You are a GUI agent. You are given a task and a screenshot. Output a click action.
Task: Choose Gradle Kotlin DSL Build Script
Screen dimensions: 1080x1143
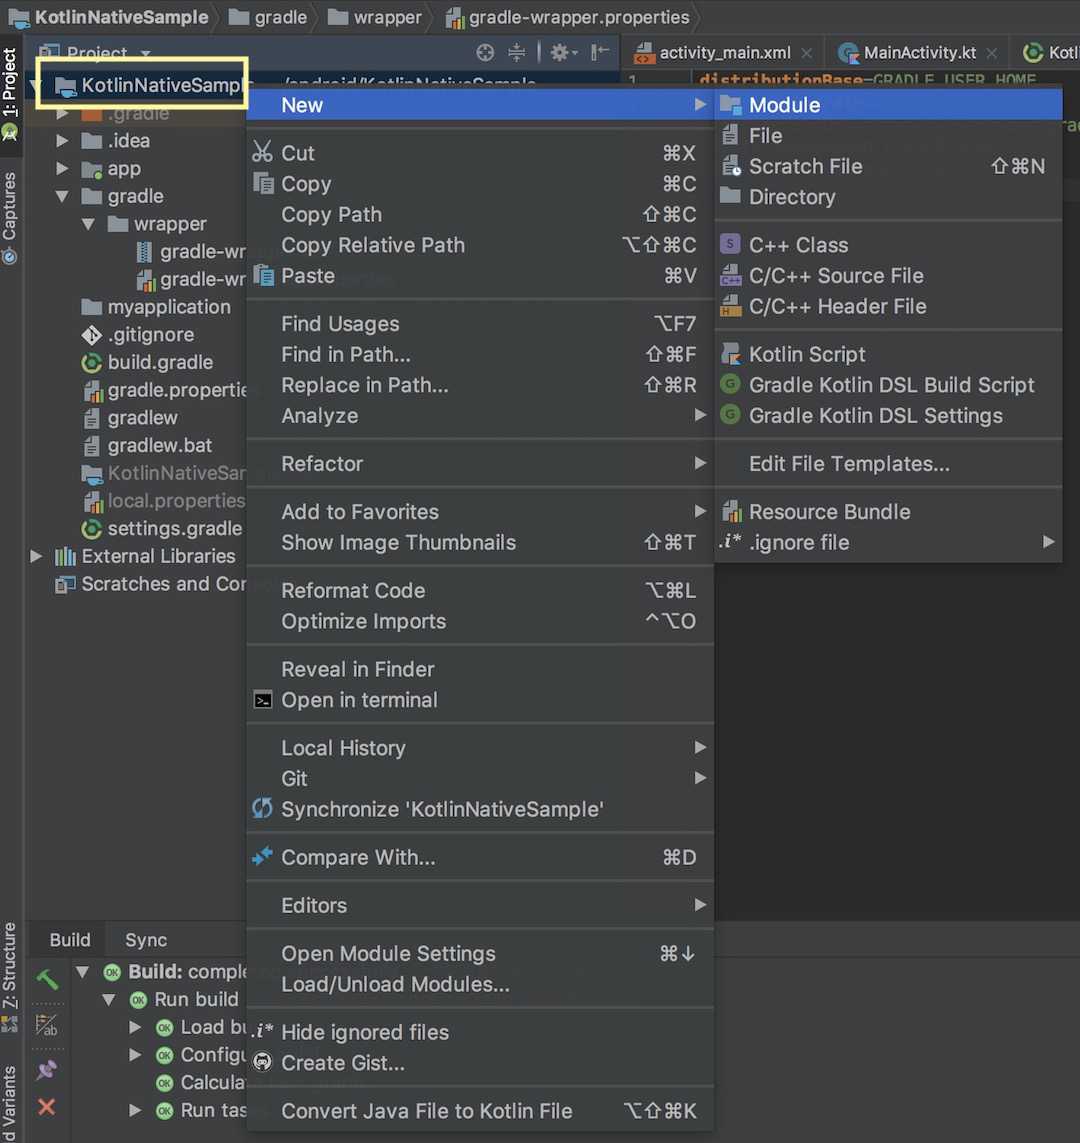[x=888, y=385]
